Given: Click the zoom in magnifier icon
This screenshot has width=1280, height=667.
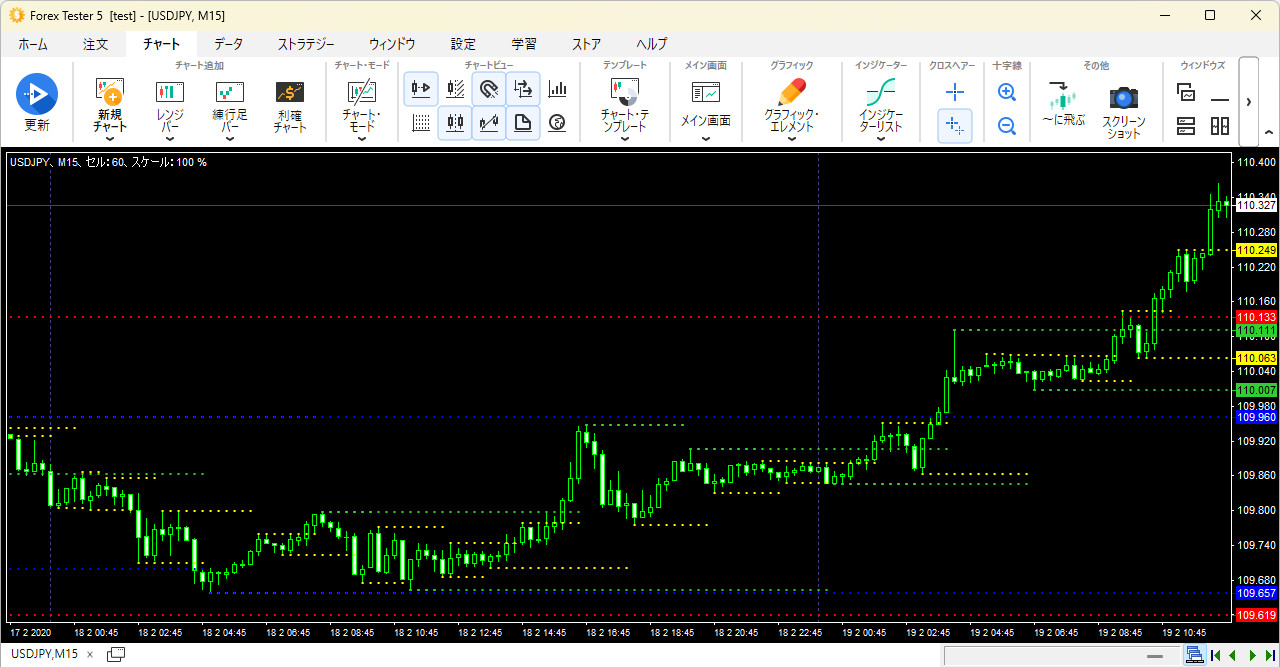Looking at the screenshot, I should tap(1007, 92).
